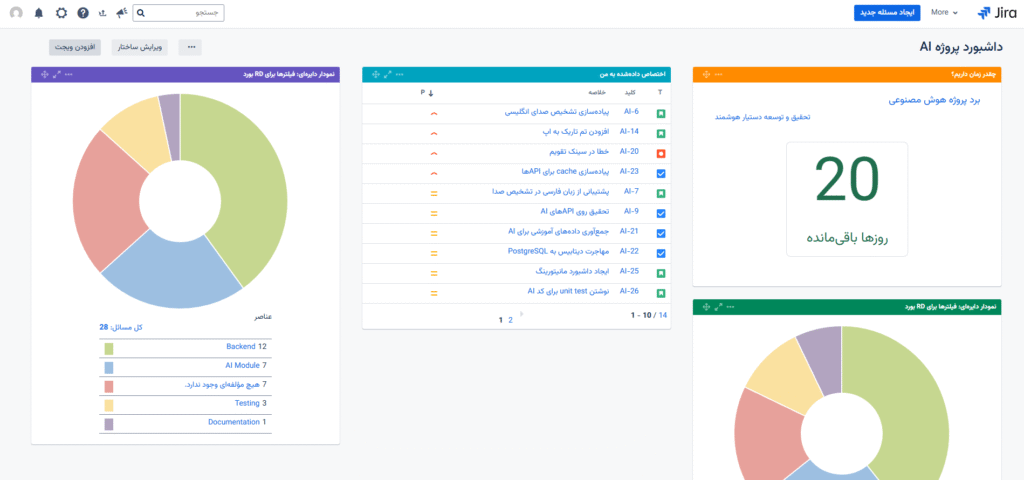
Task: Open the feedback megaphone icon
Action: (x=121, y=12)
